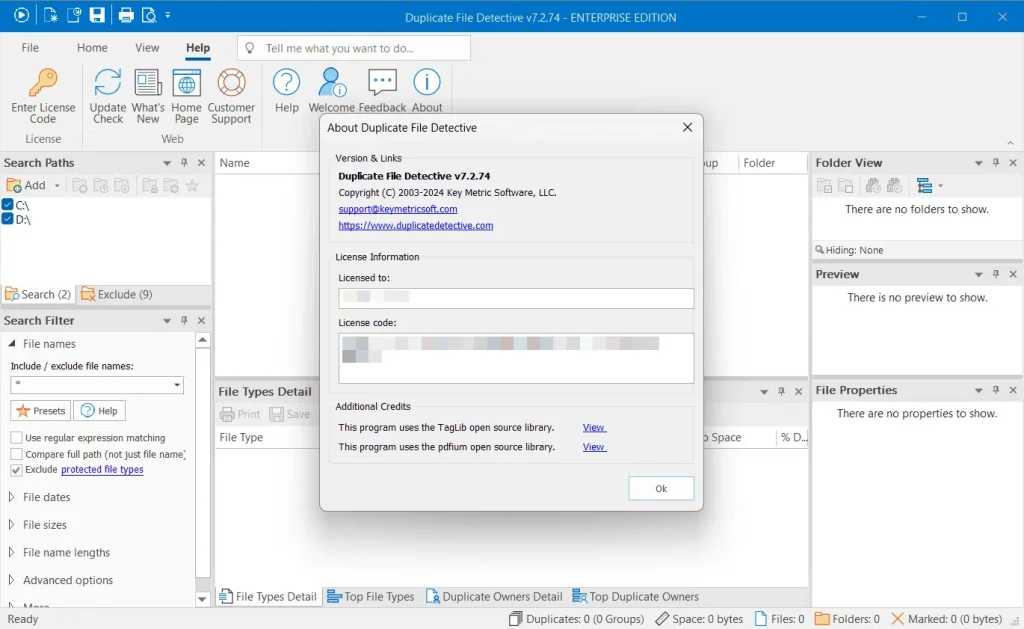Switch to the Home ribbon tab
The height and width of the screenshot is (629, 1024).
pos(92,47)
